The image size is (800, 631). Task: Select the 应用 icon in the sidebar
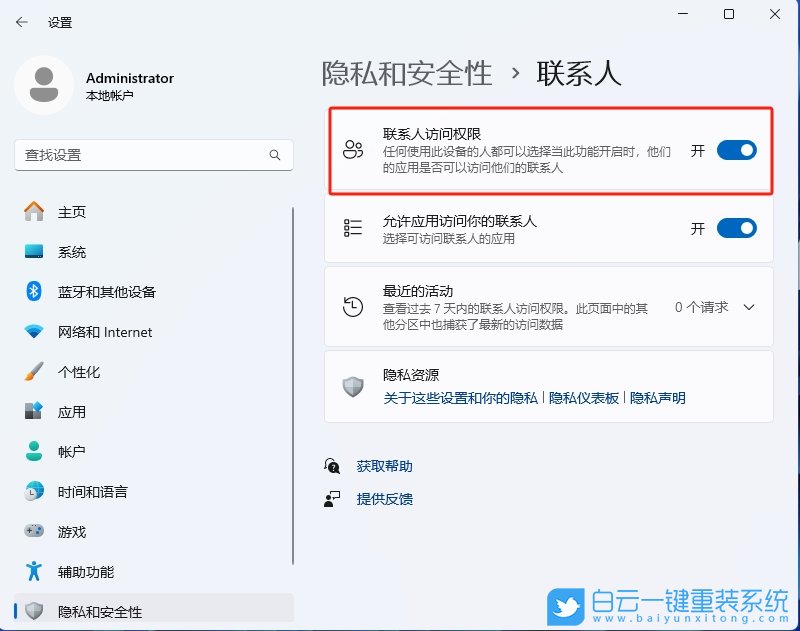(36, 412)
